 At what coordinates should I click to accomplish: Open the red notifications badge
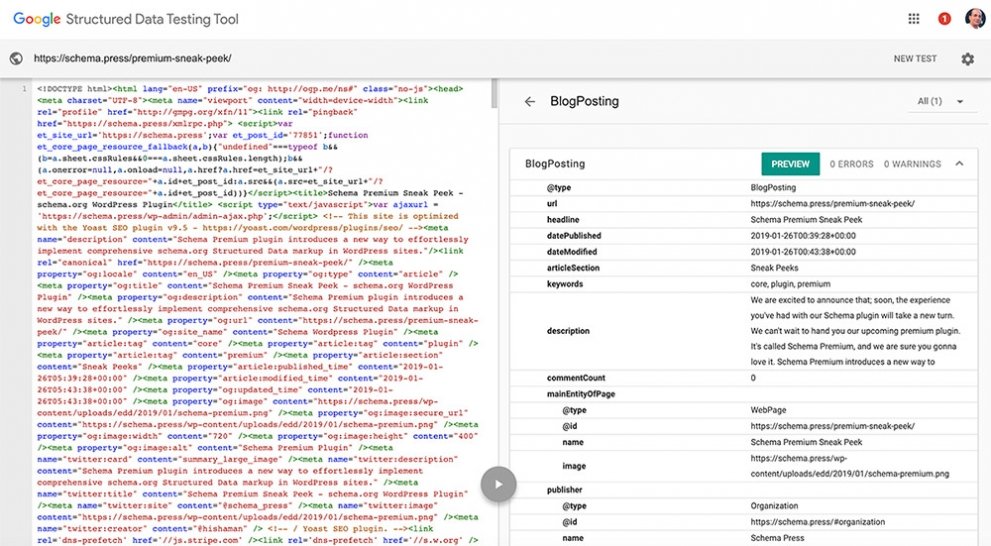[x=944, y=19]
